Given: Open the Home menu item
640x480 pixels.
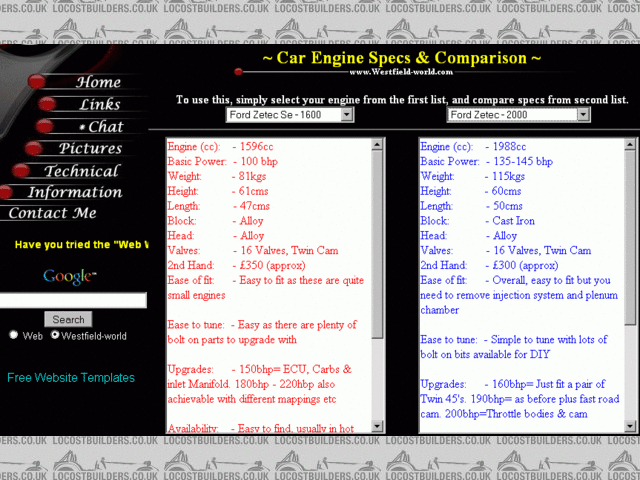Looking at the screenshot, I should coord(98,83).
